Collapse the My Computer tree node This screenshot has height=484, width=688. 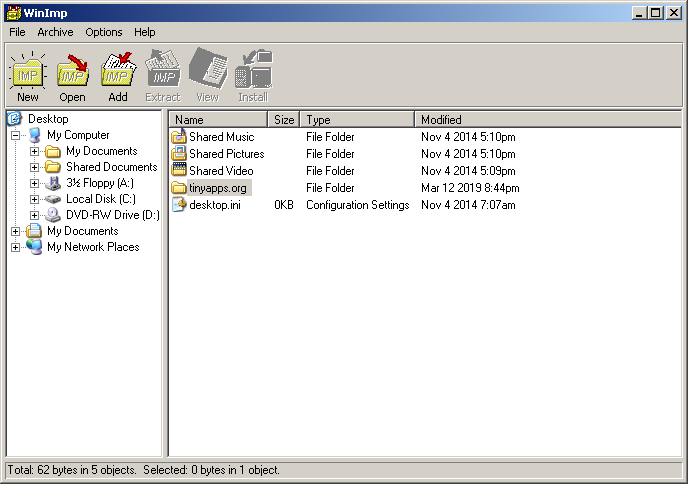(x=16, y=135)
